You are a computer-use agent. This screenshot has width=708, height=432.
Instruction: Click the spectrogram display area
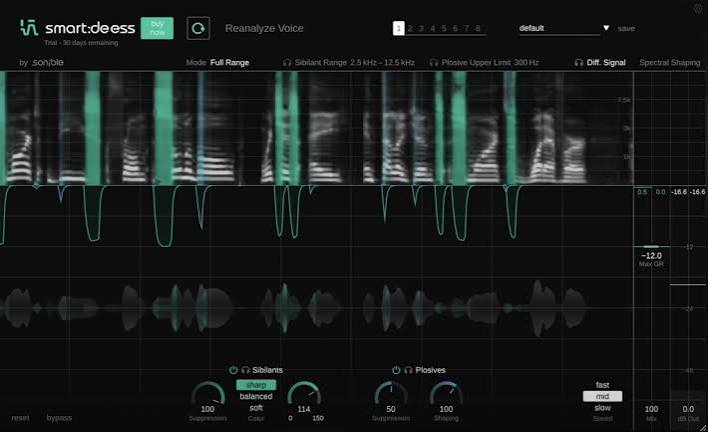pos(316,128)
